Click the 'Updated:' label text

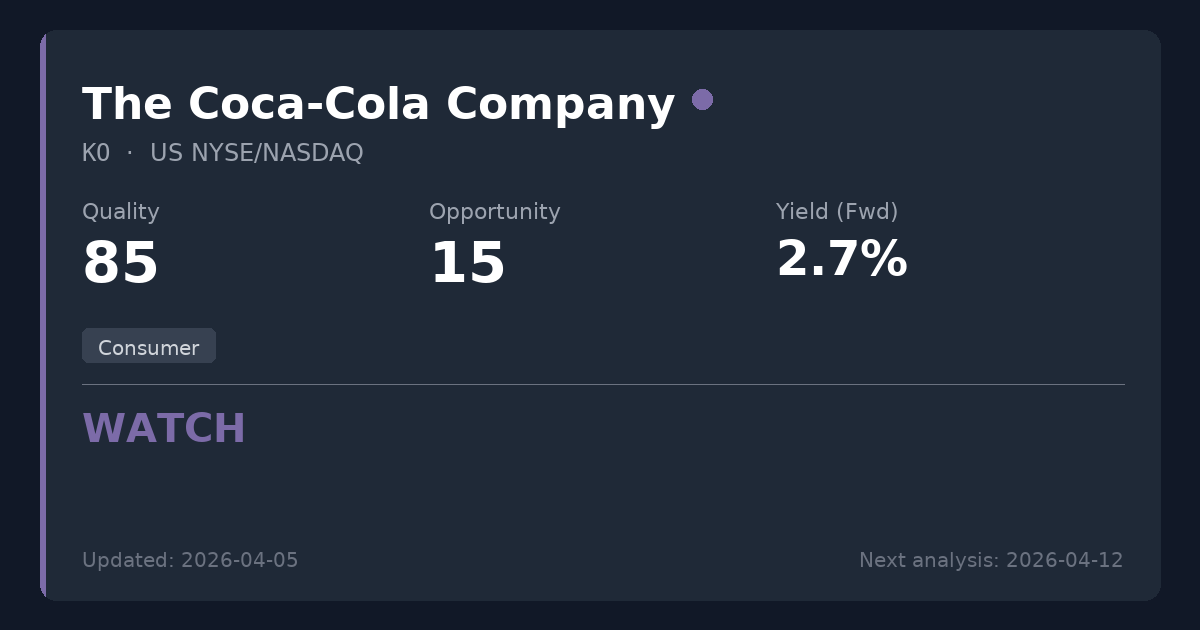(x=128, y=560)
